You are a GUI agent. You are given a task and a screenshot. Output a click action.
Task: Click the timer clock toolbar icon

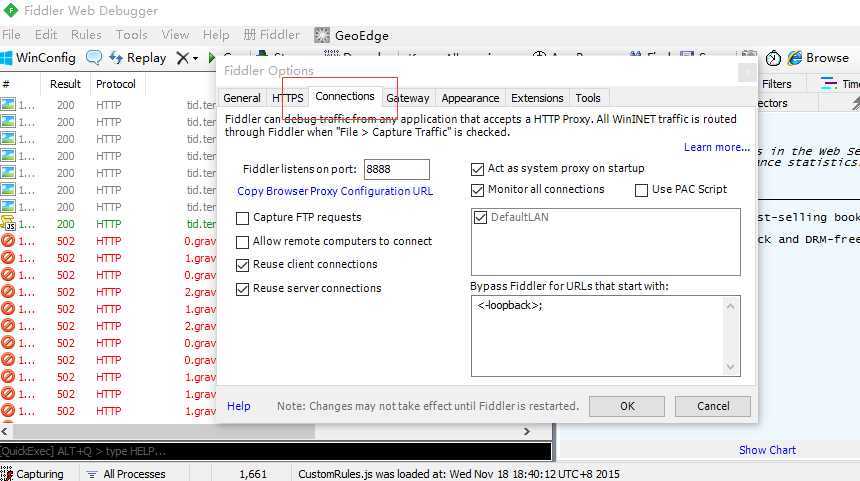[773, 58]
